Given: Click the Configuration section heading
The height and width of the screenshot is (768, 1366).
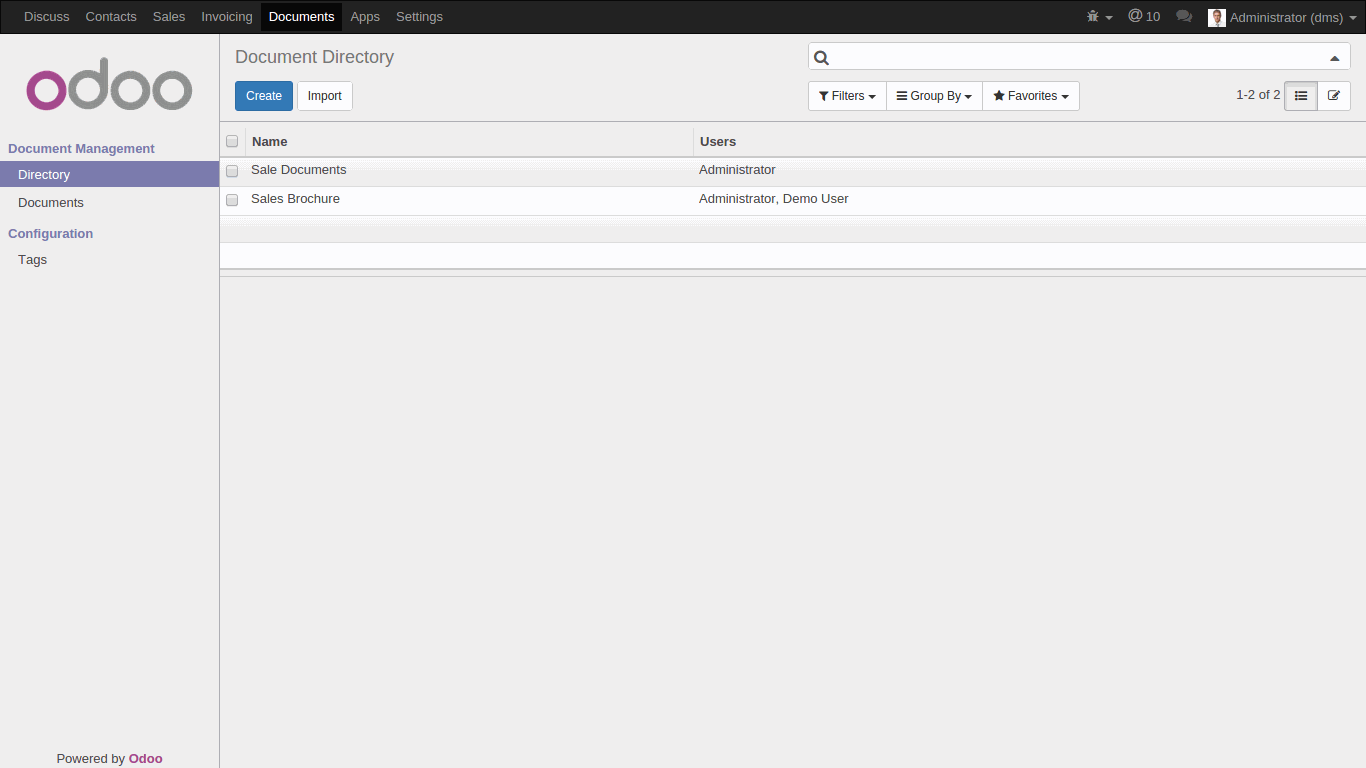Looking at the screenshot, I should click(x=50, y=233).
